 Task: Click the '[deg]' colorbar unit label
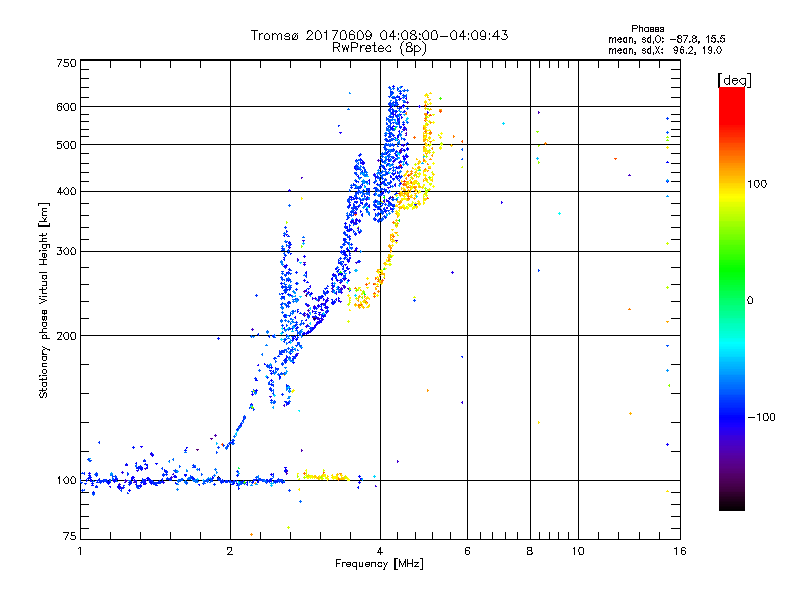click(734, 80)
